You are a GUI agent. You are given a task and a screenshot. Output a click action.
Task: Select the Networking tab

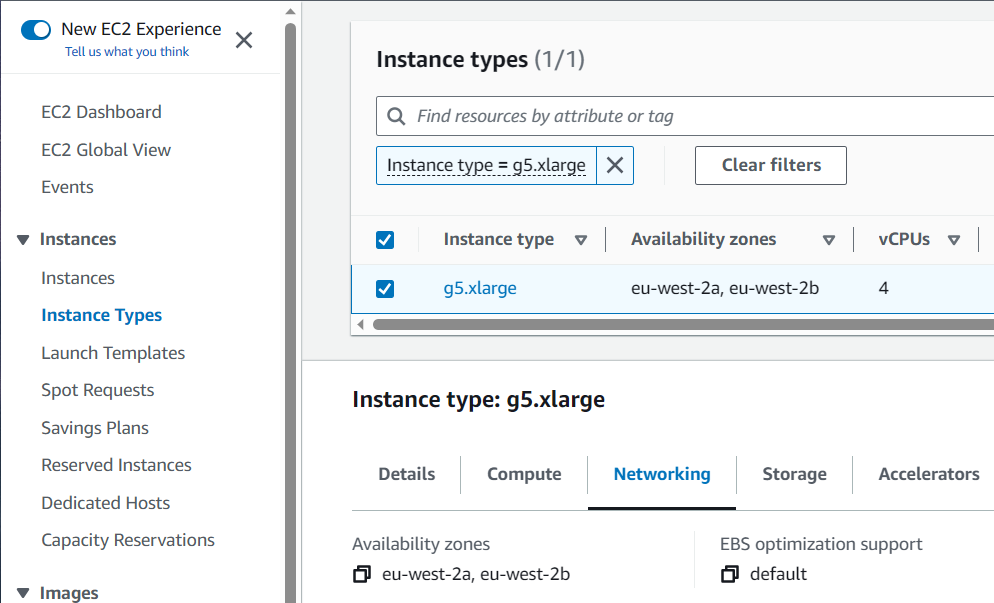662,474
